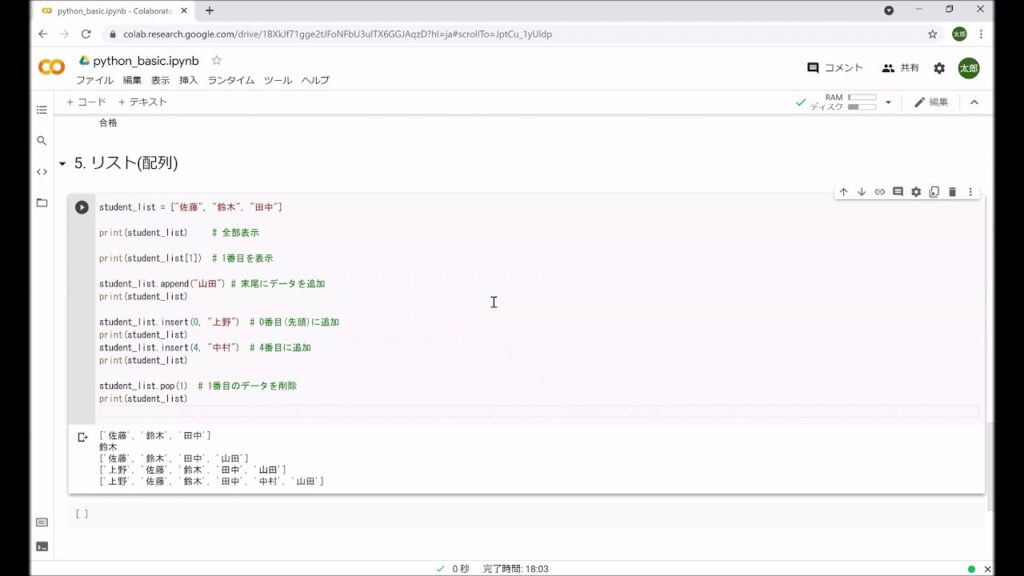Image resolution: width=1024 pixels, height=576 pixels.
Task: Add a new code cell with + コード
Action: click(x=86, y=102)
